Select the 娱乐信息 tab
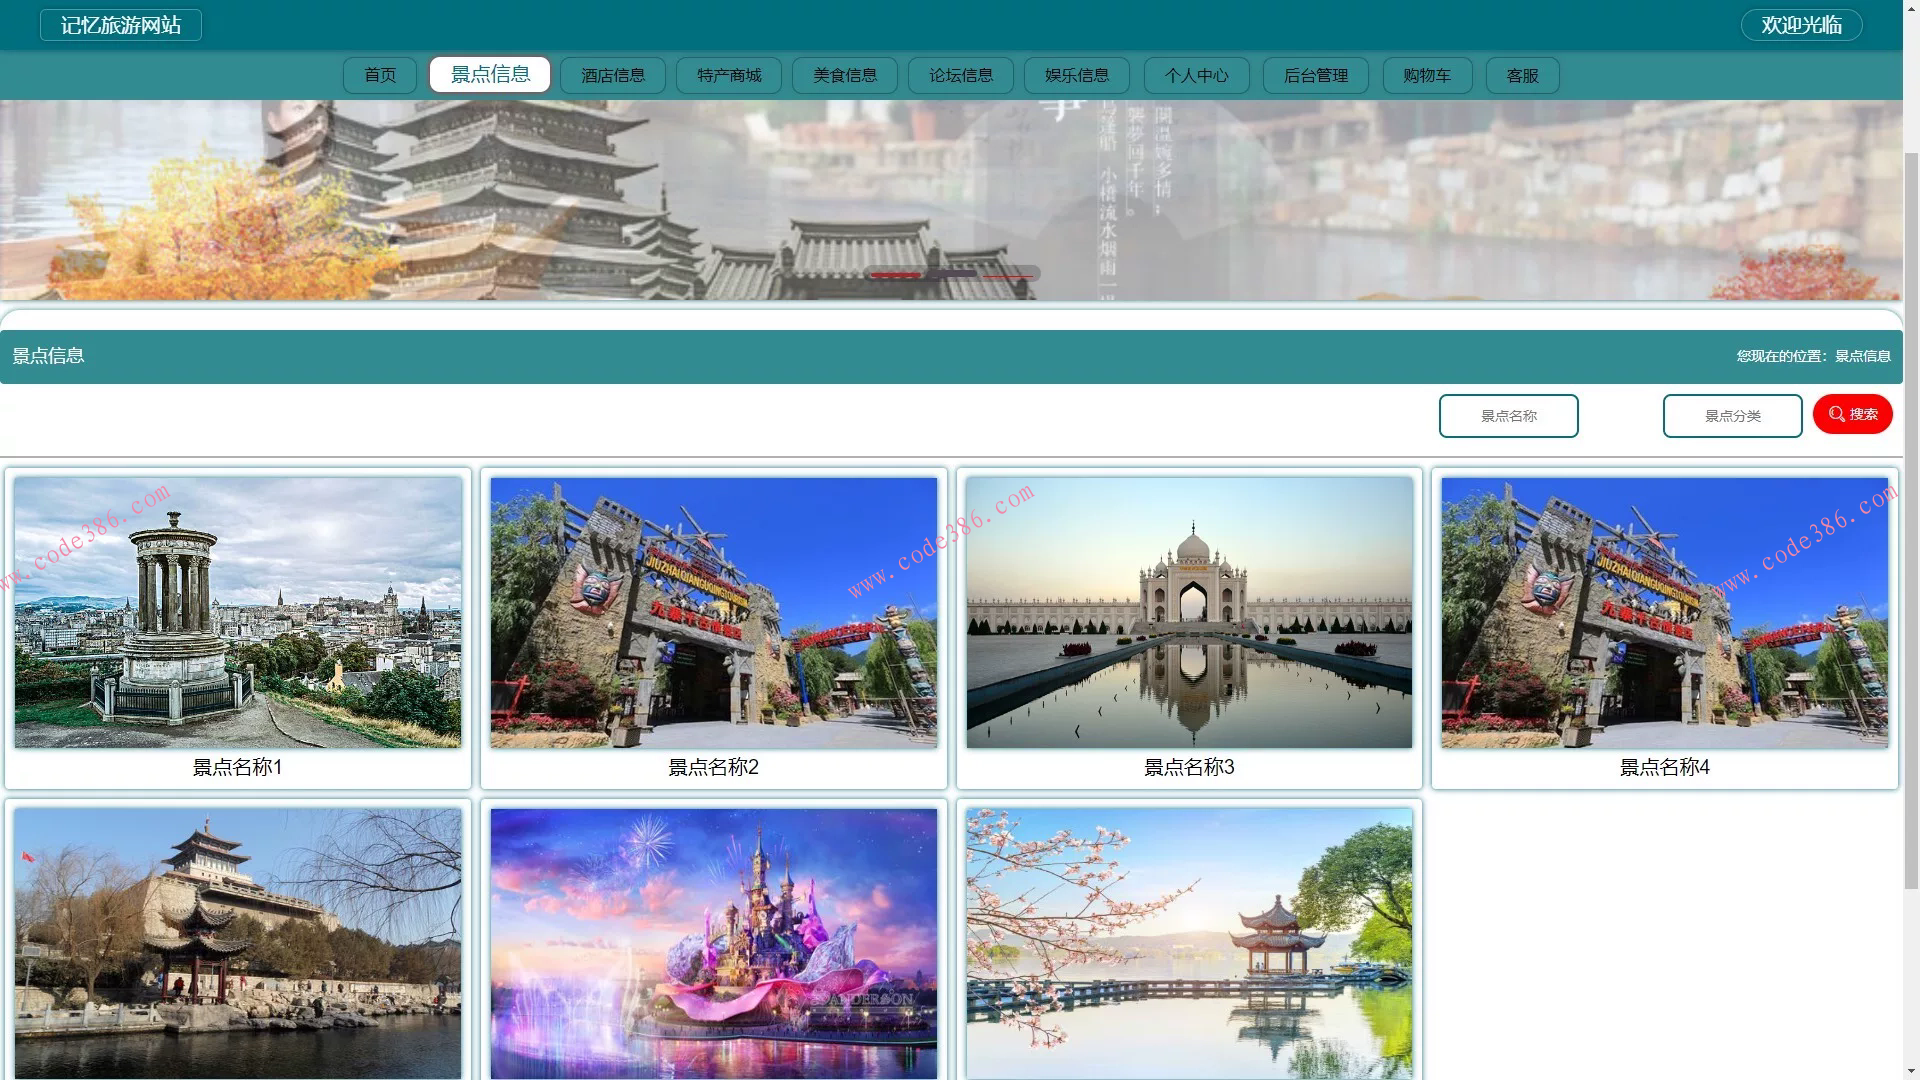The width and height of the screenshot is (1920, 1080). (1077, 76)
